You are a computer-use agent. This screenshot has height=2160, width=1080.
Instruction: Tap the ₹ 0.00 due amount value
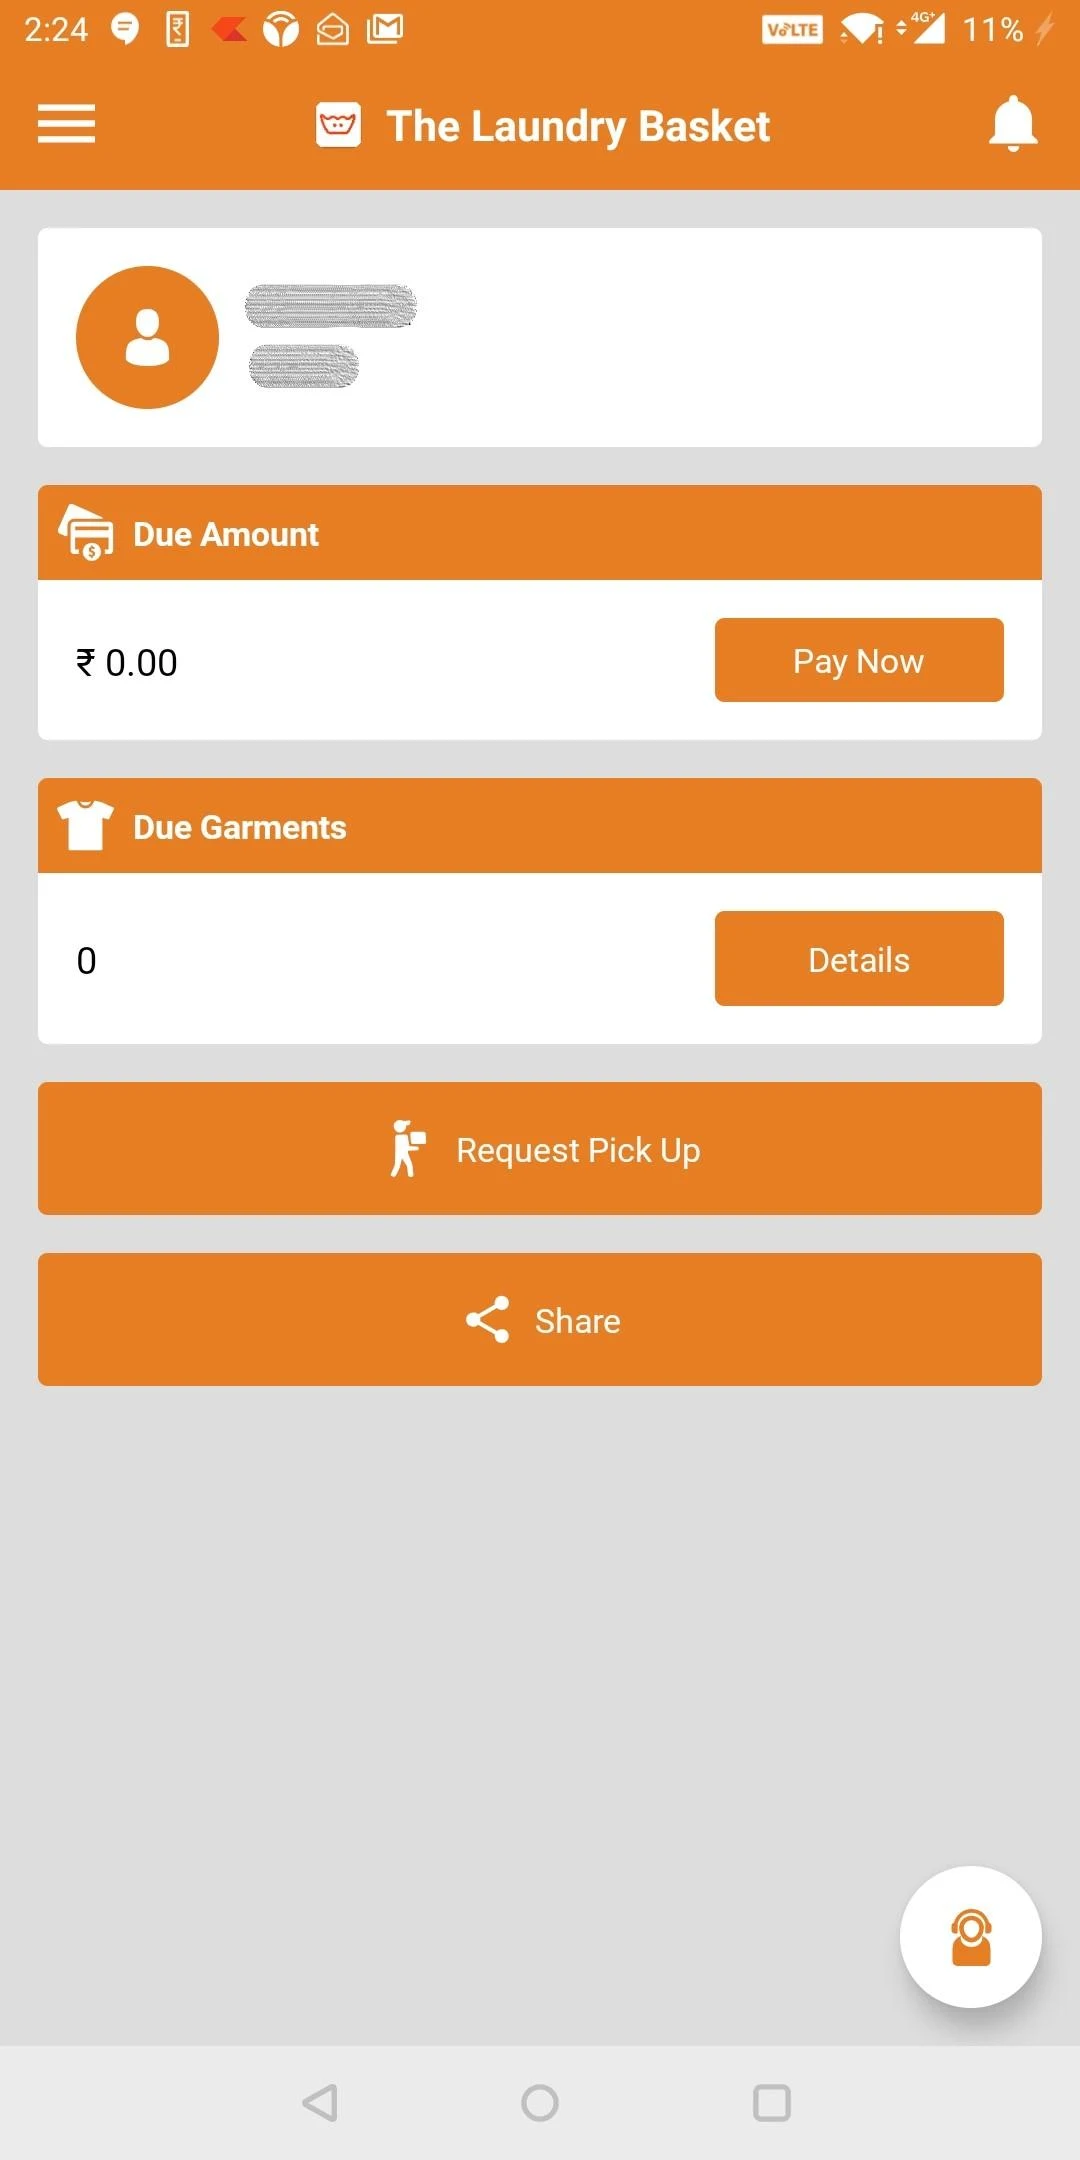pos(127,662)
